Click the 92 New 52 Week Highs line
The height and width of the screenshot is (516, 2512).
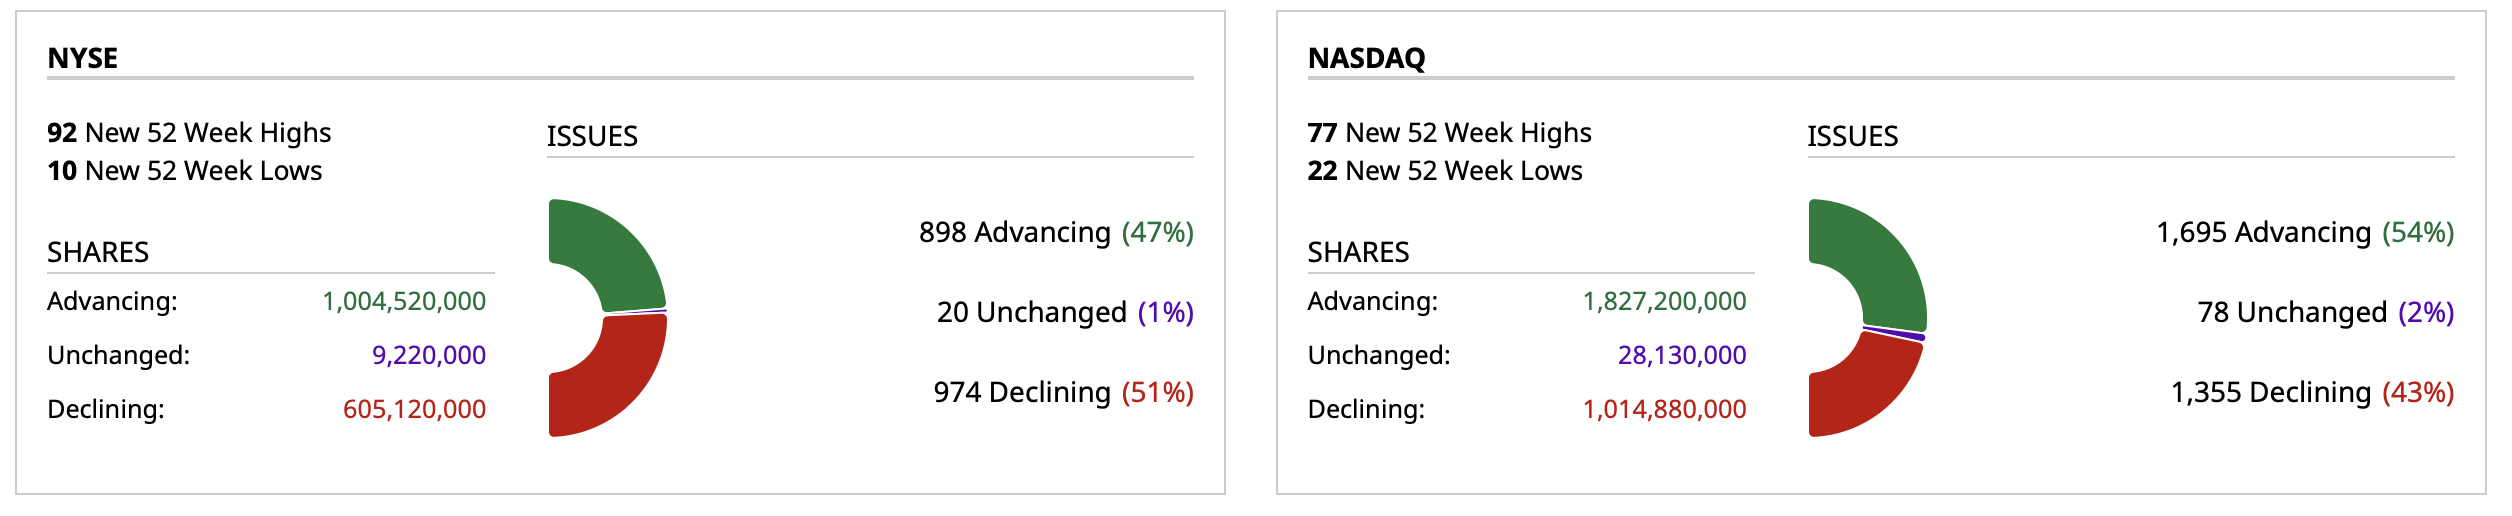click(x=189, y=132)
